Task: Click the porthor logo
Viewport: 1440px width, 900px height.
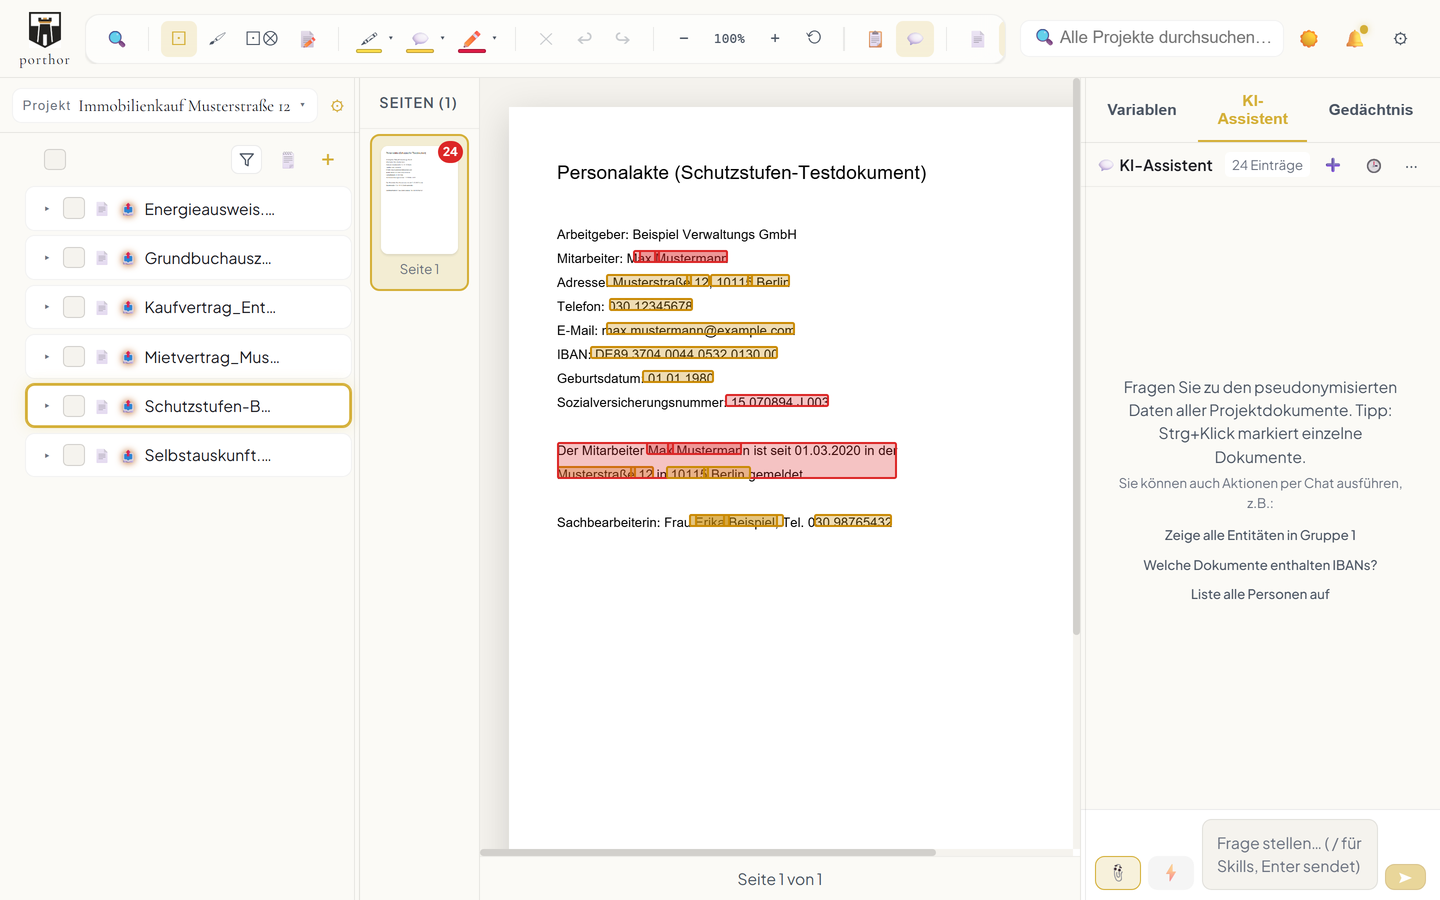Action: (x=44, y=38)
